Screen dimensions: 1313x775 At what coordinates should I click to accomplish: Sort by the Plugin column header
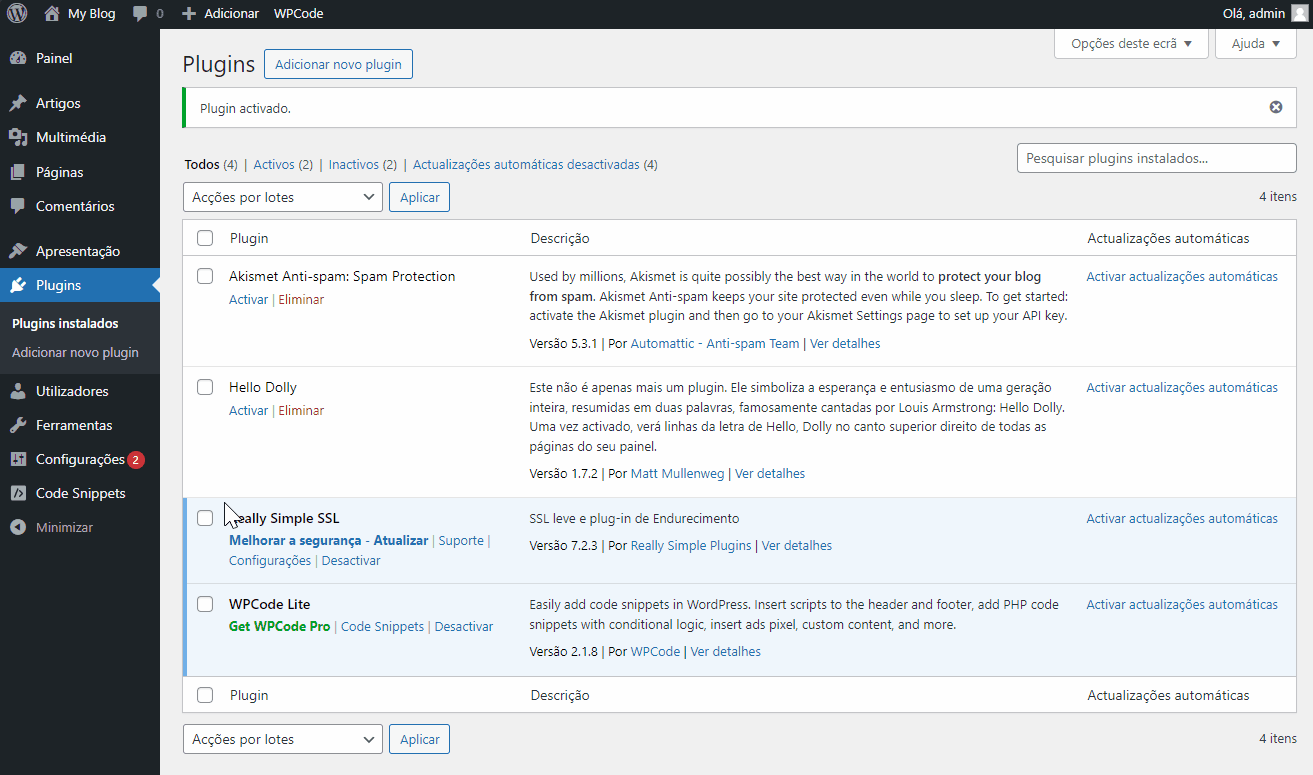point(249,239)
